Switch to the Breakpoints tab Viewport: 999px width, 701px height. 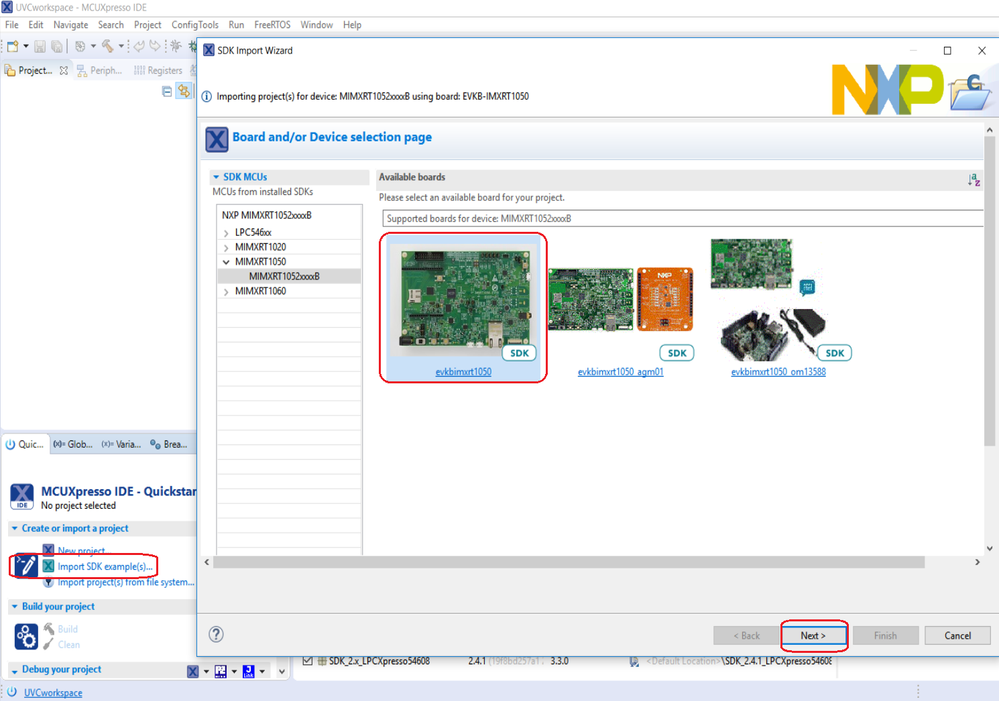pyautogui.click(x=169, y=444)
